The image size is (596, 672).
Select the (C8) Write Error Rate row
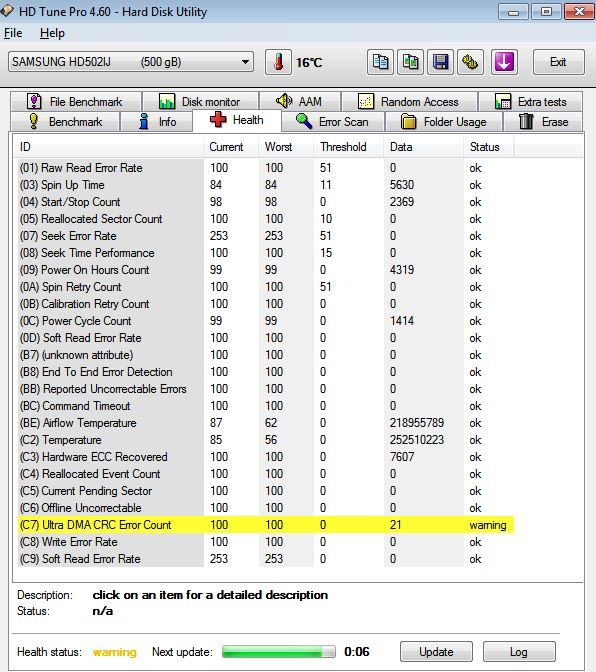266,542
